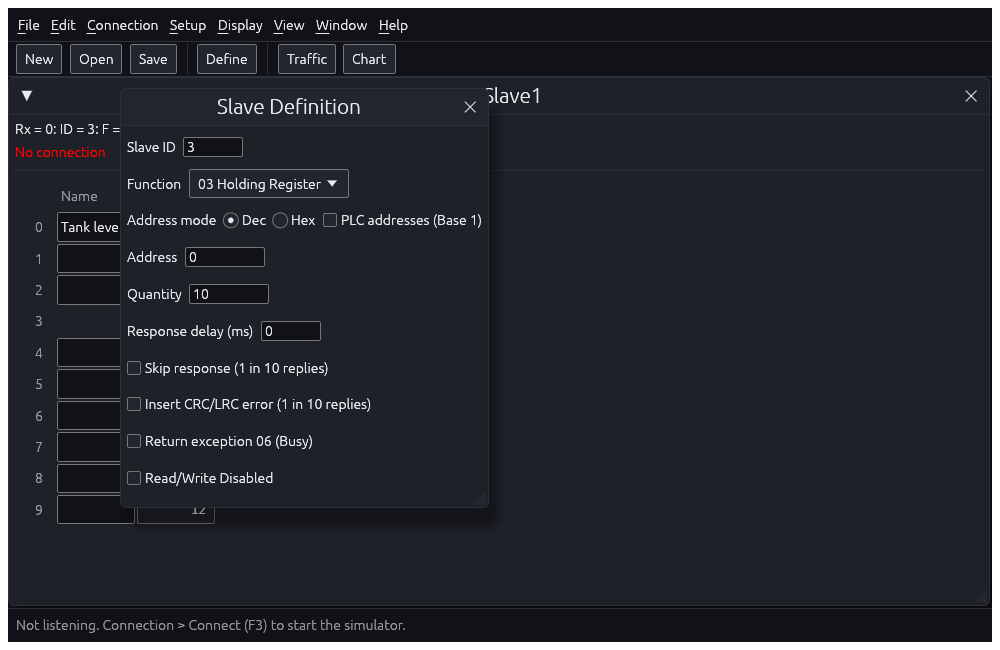Open the Help menu
Viewport: 1000px width, 650px height.
pos(393,26)
